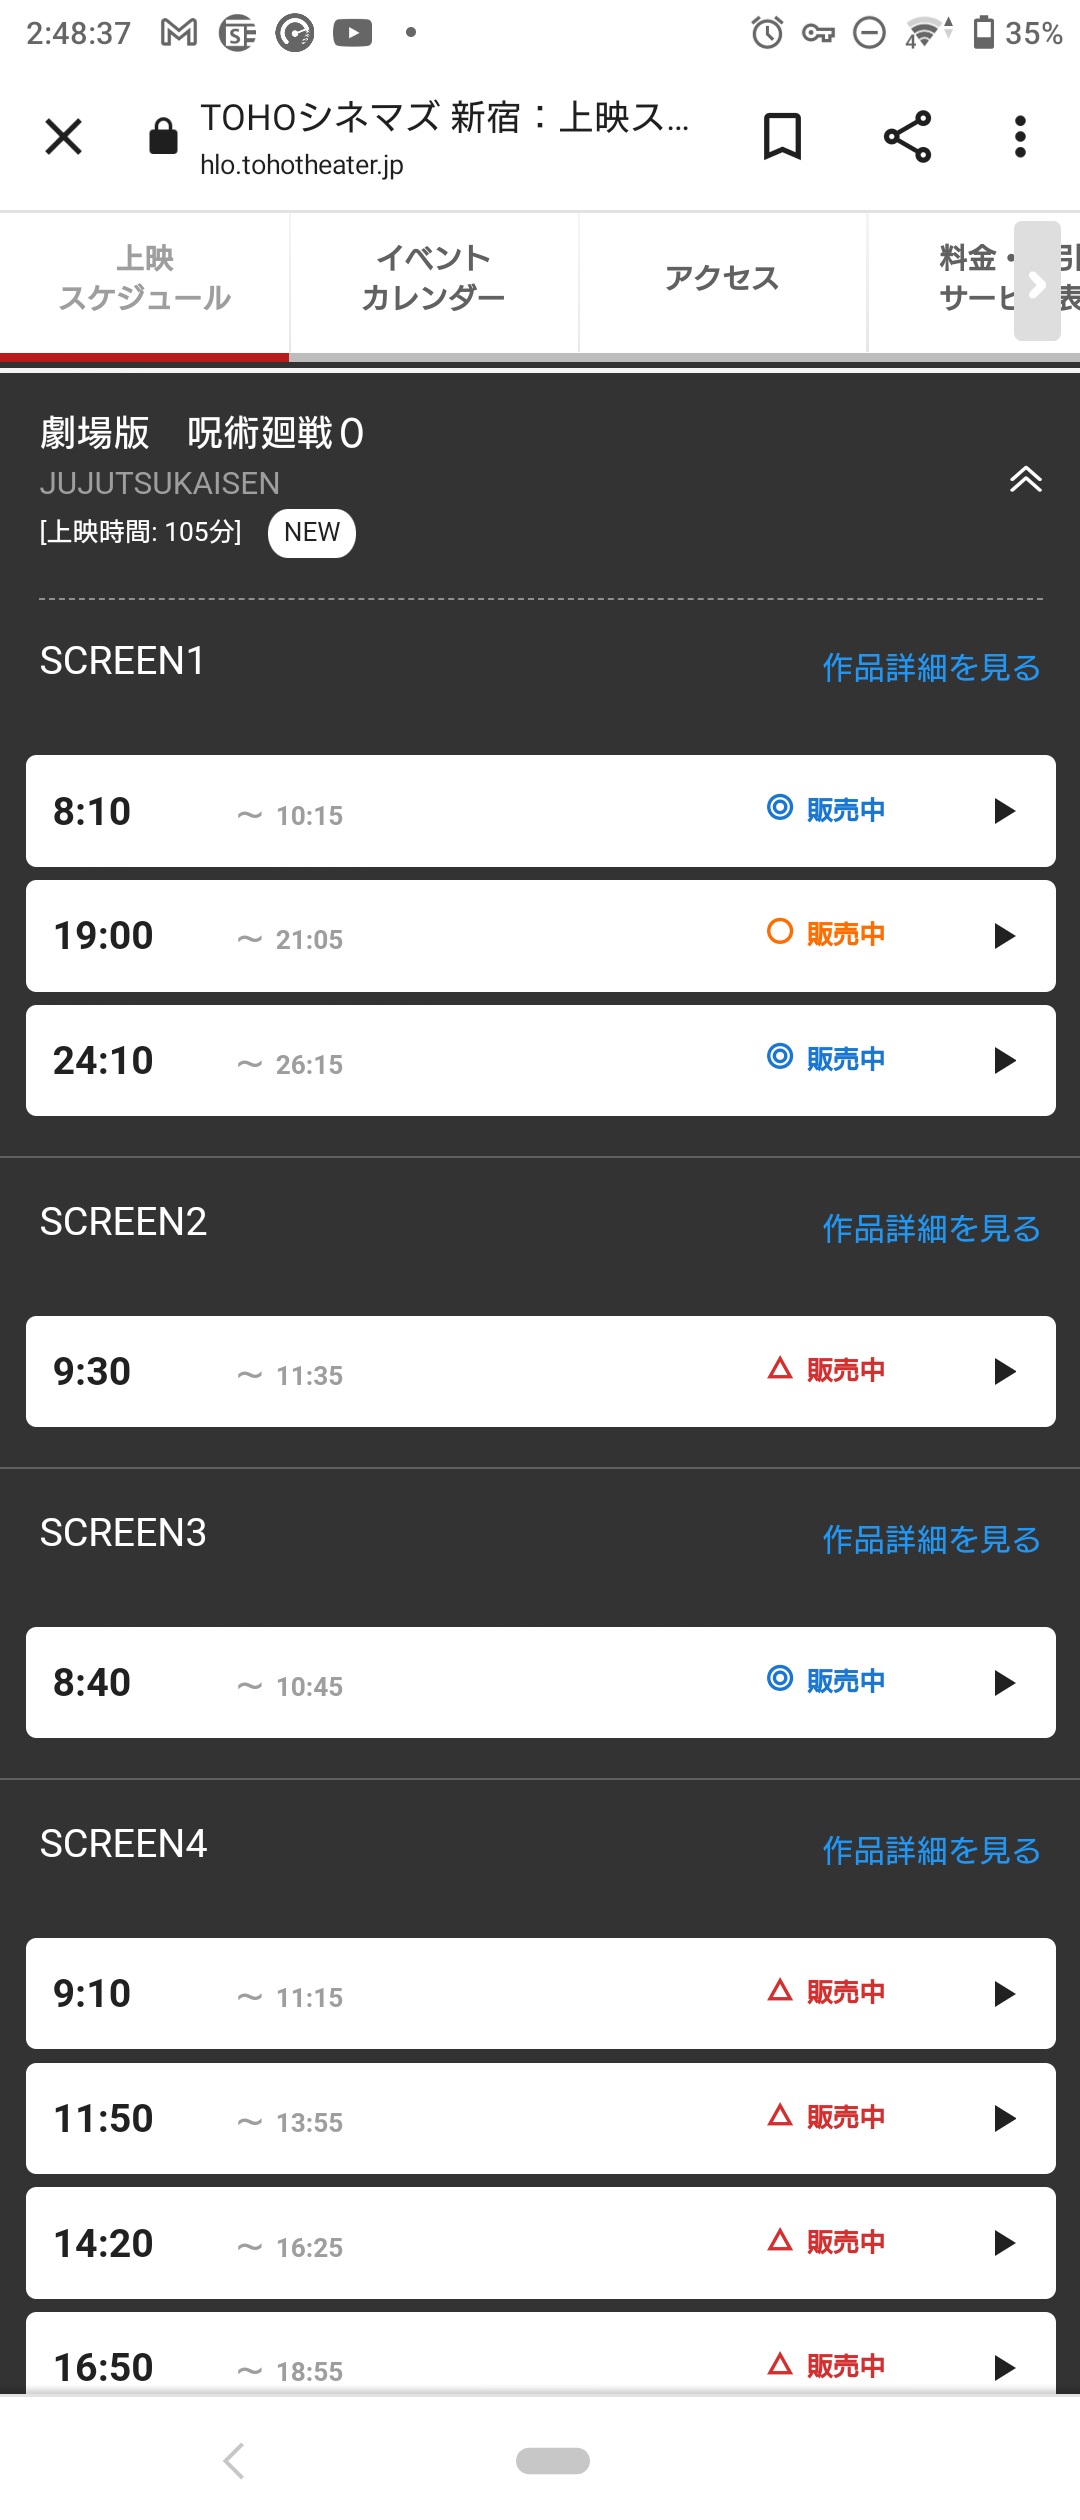Open the share icon in toolbar

(907, 137)
